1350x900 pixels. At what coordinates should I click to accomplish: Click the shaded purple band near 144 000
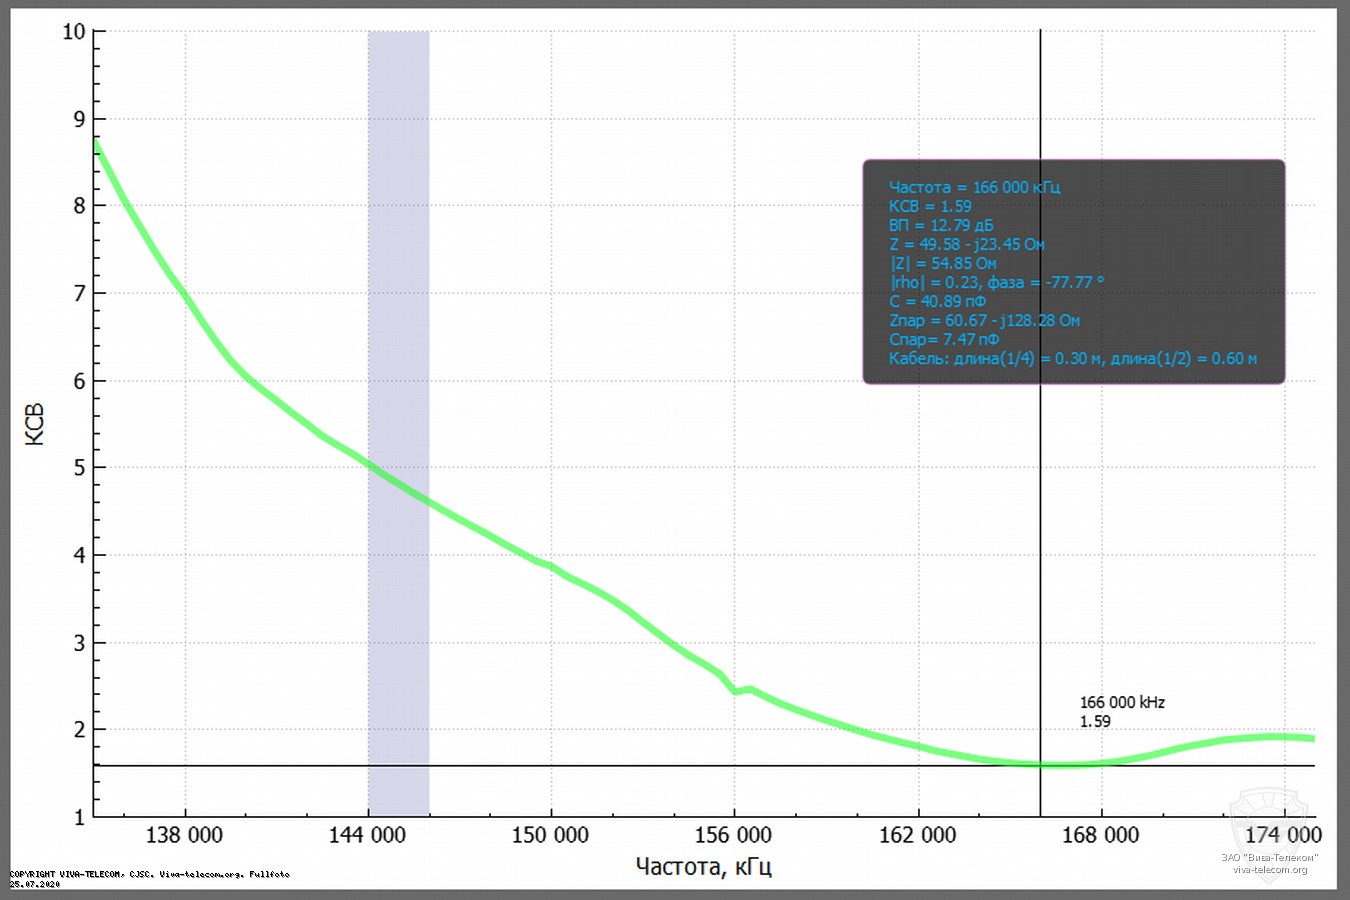tap(398, 300)
